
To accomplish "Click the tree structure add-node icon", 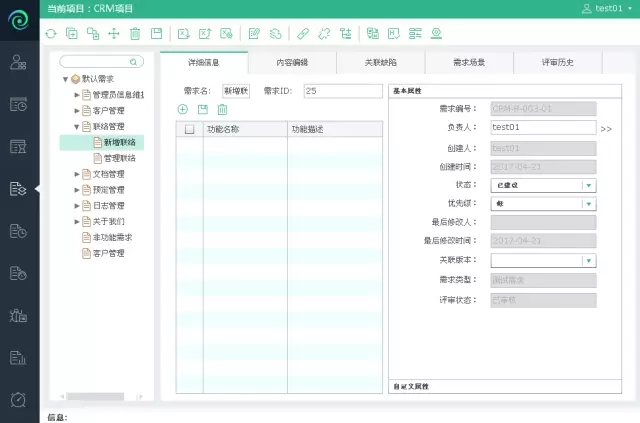I will point(345,33).
